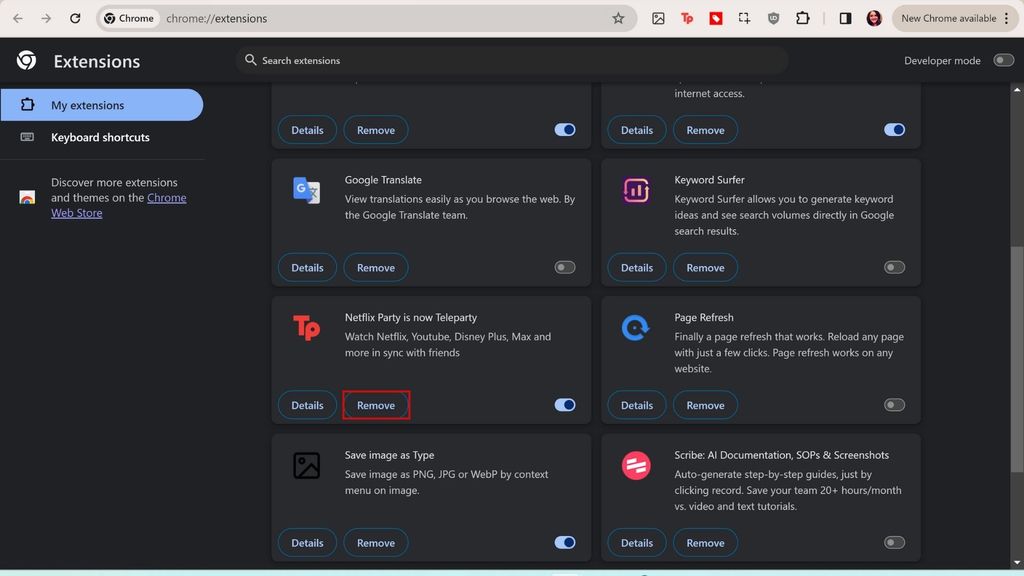The width and height of the screenshot is (1024, 576).
Task: Open the uBlock shield extension icon
Action: 772,18
